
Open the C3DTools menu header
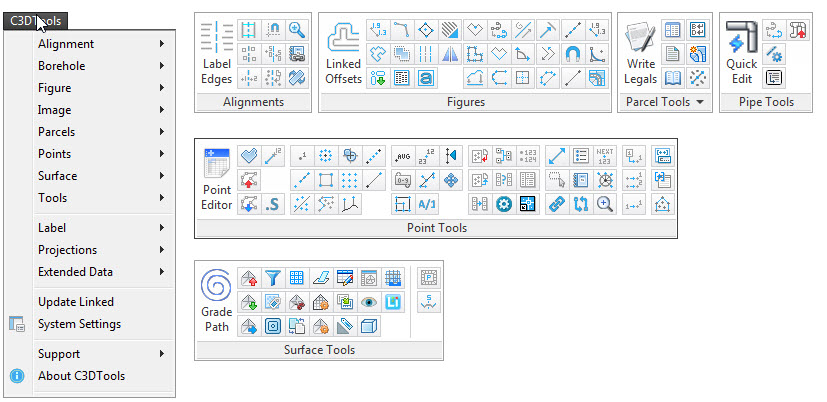click(x=35, y=21)
